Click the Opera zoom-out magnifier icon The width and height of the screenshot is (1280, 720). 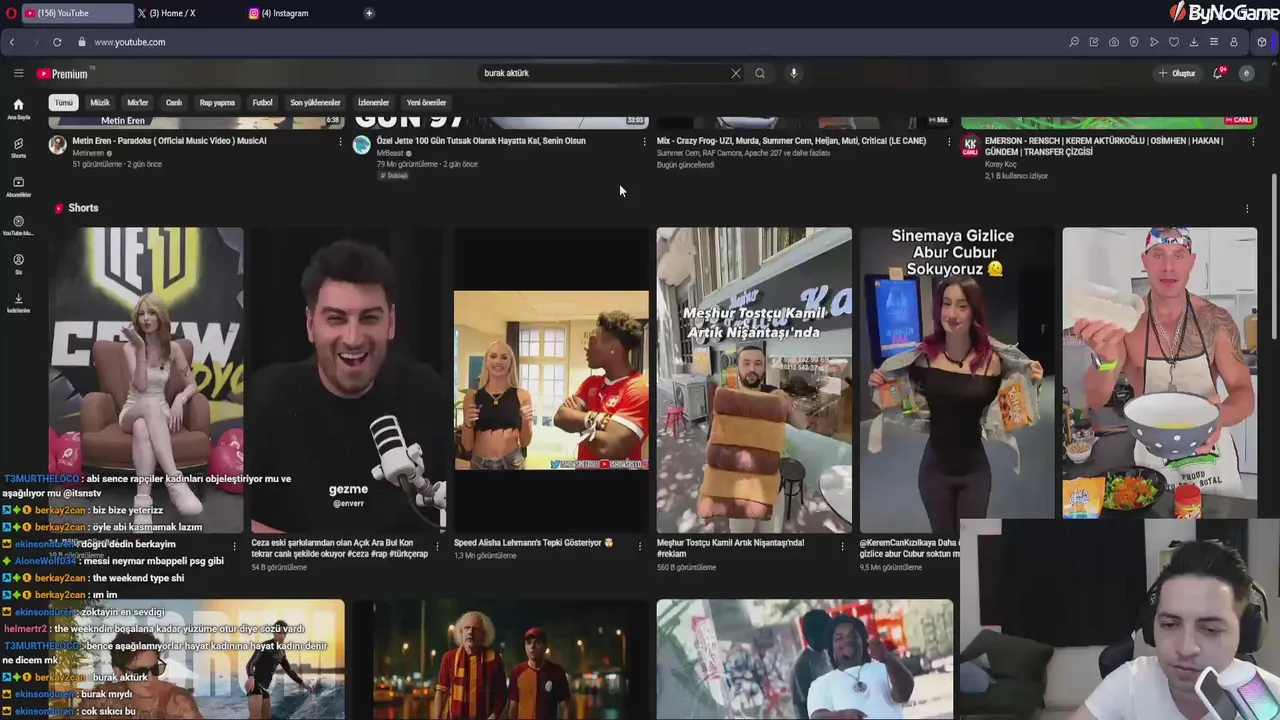click(x=1074, y=42)
